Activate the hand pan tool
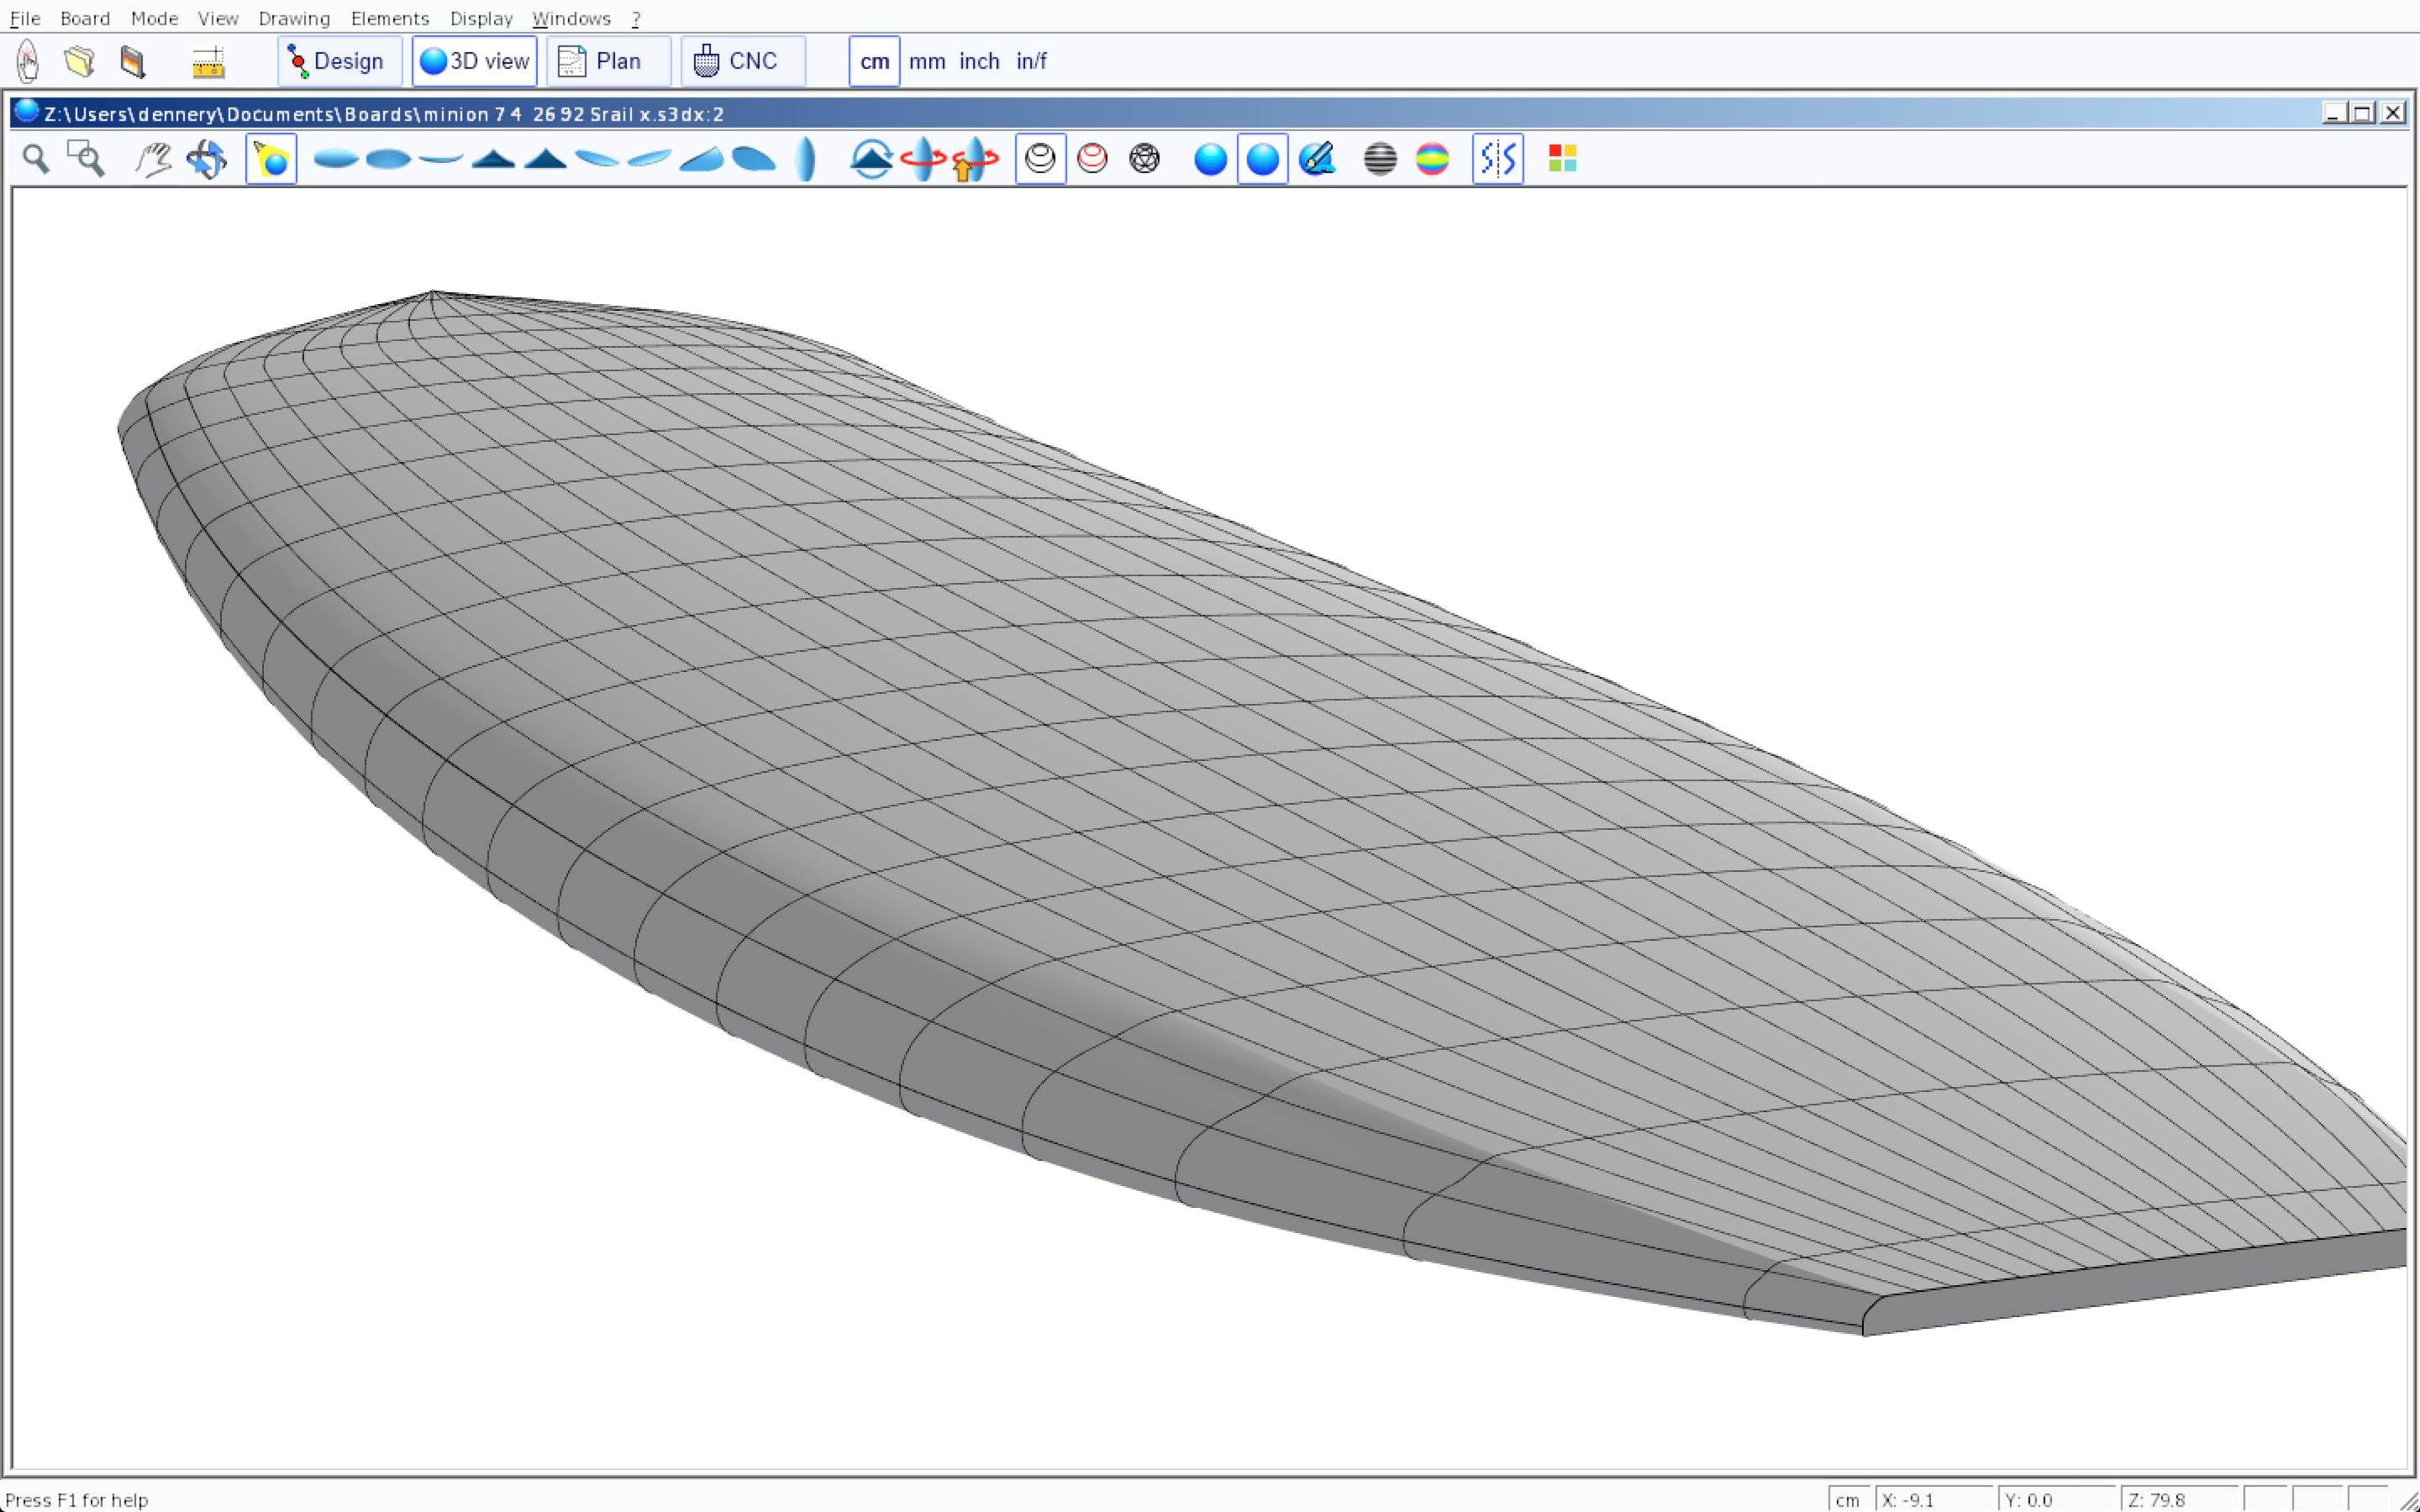Screen dimensions: 2420x1512 click(x=153, y=158)
